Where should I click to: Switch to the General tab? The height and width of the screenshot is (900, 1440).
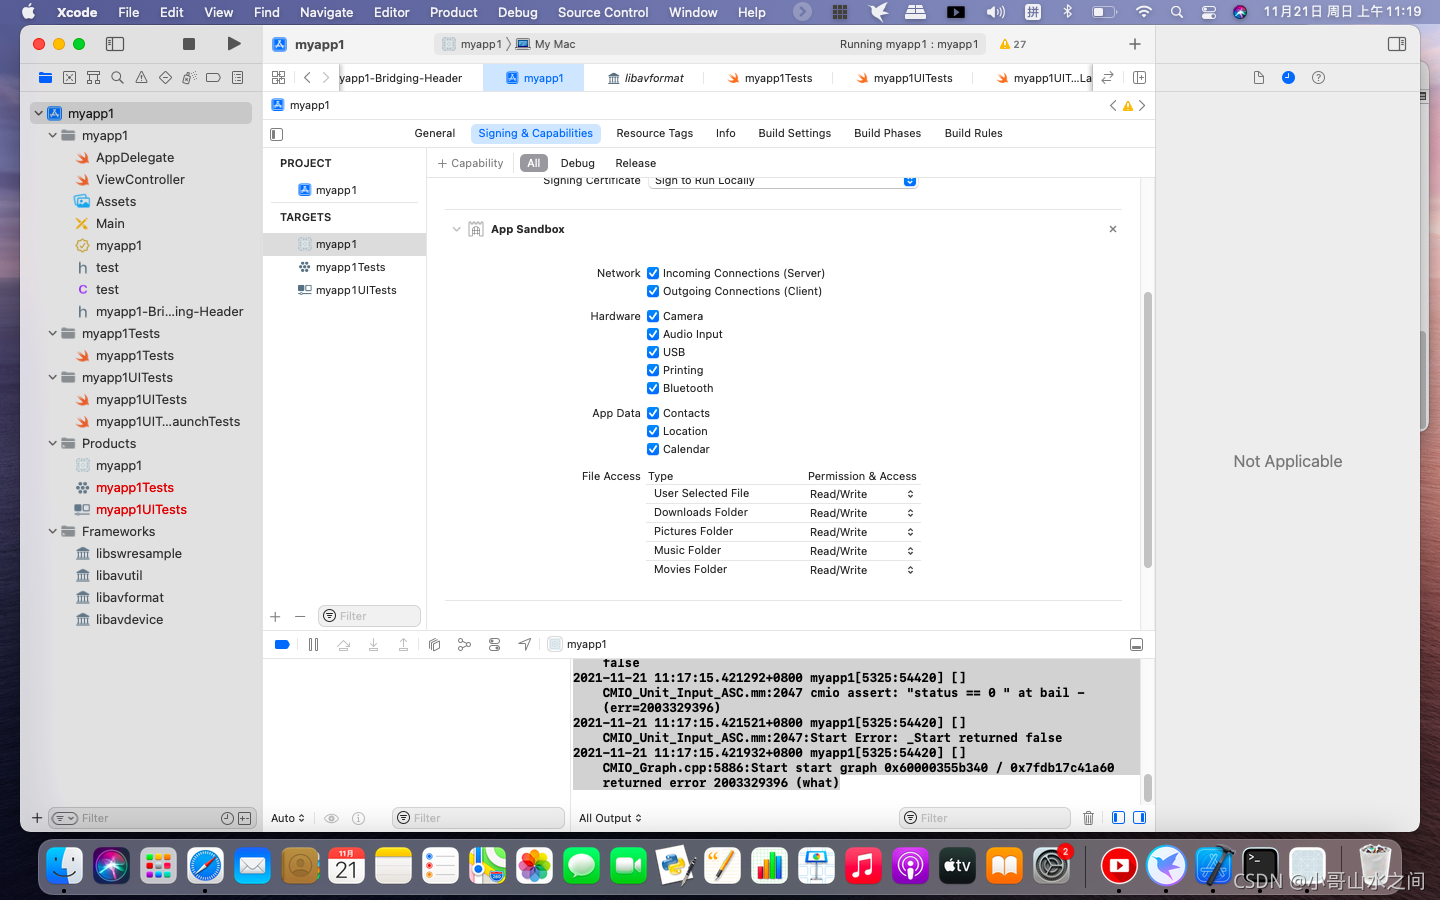pos(434,133)
